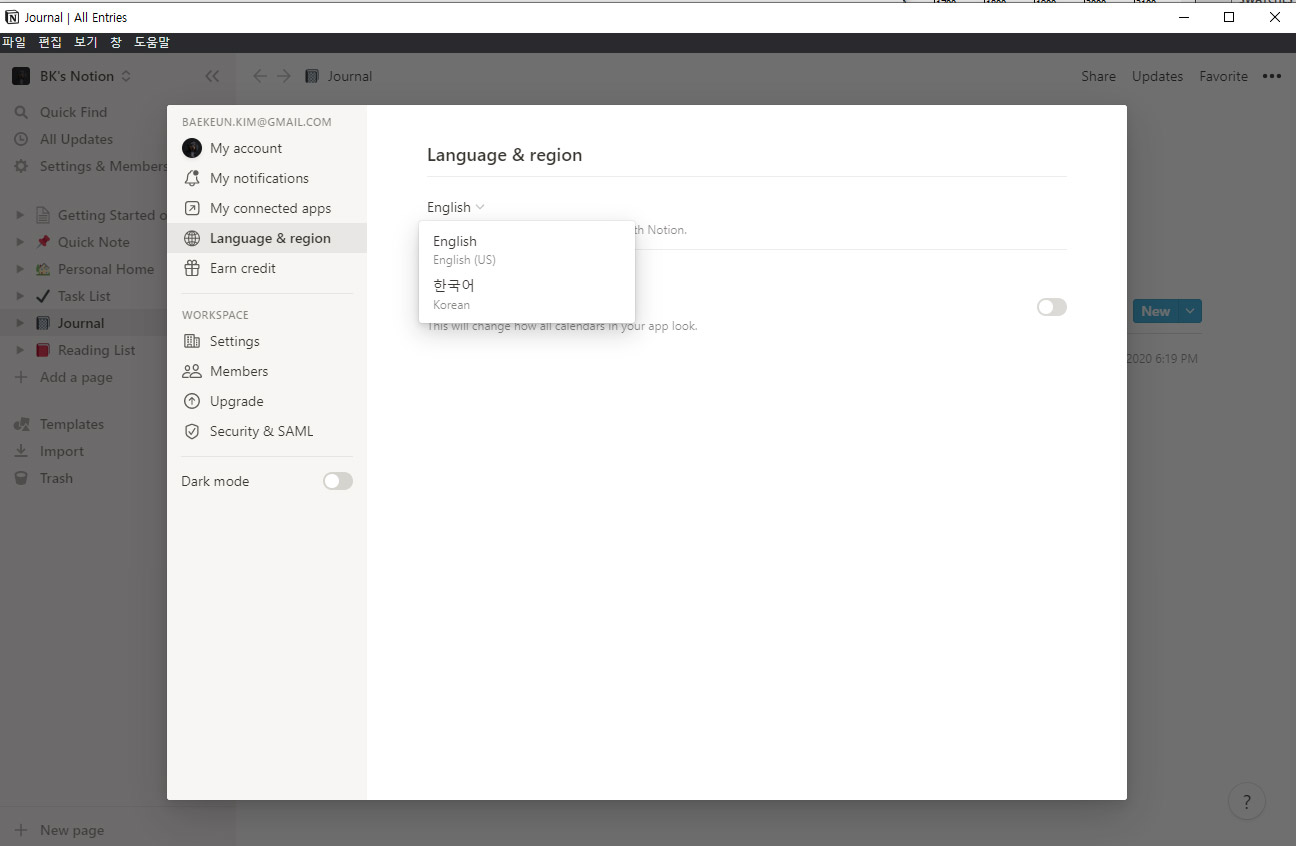This screenshot has width=1296, height=846.
Task: Open dropdown arrow next to New
Action: (1190, 311)
